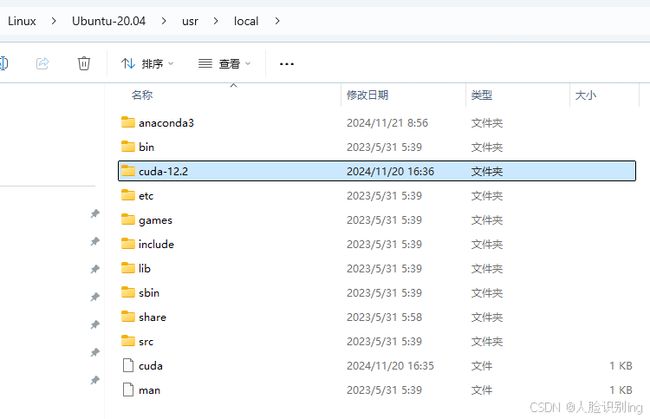This screenshot has width=650, height=419.
Task: Open the three-dot more options menu
Action: 286,64
